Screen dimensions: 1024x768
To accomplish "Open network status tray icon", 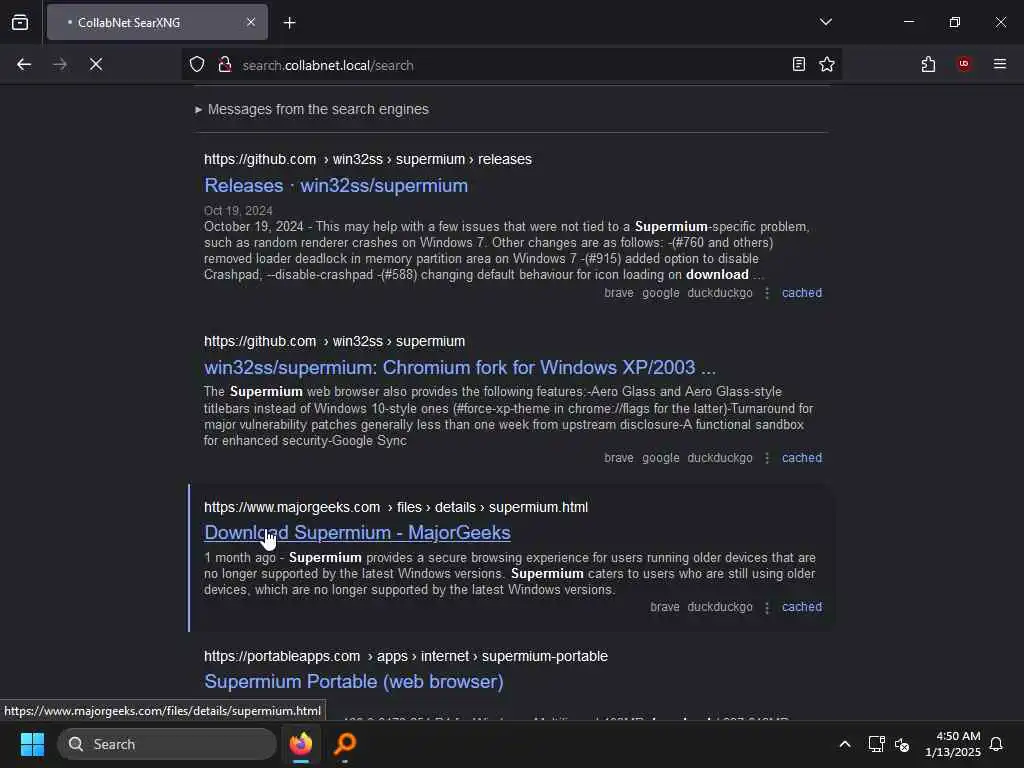I will 876,744.
